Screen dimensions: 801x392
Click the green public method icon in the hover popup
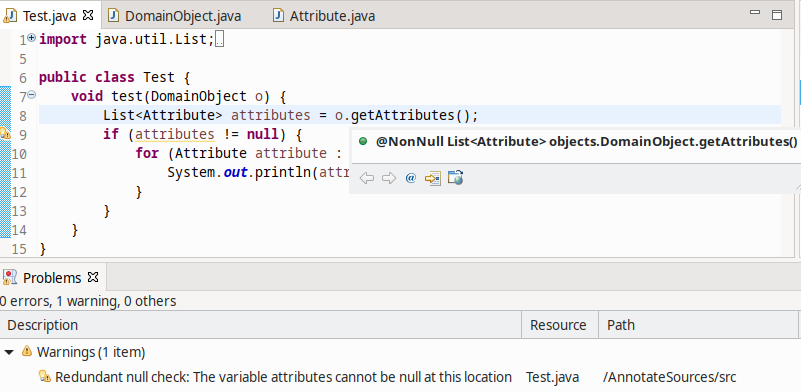pos(363,142)
